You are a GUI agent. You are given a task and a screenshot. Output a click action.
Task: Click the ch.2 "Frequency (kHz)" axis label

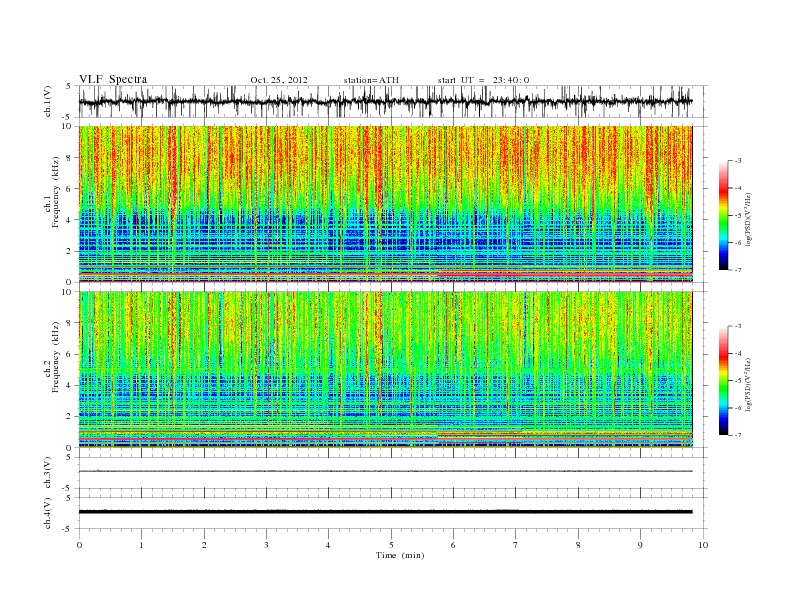(x=56, y=357)
